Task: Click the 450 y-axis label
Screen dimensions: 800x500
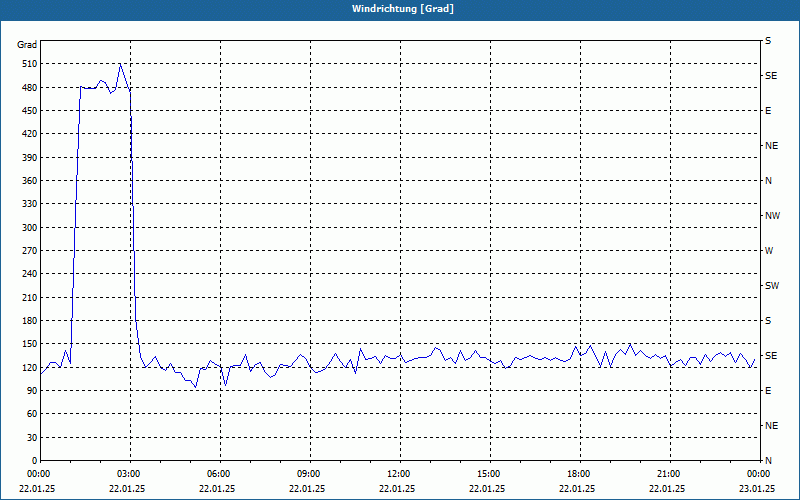Action: click(x=30, y=111)
